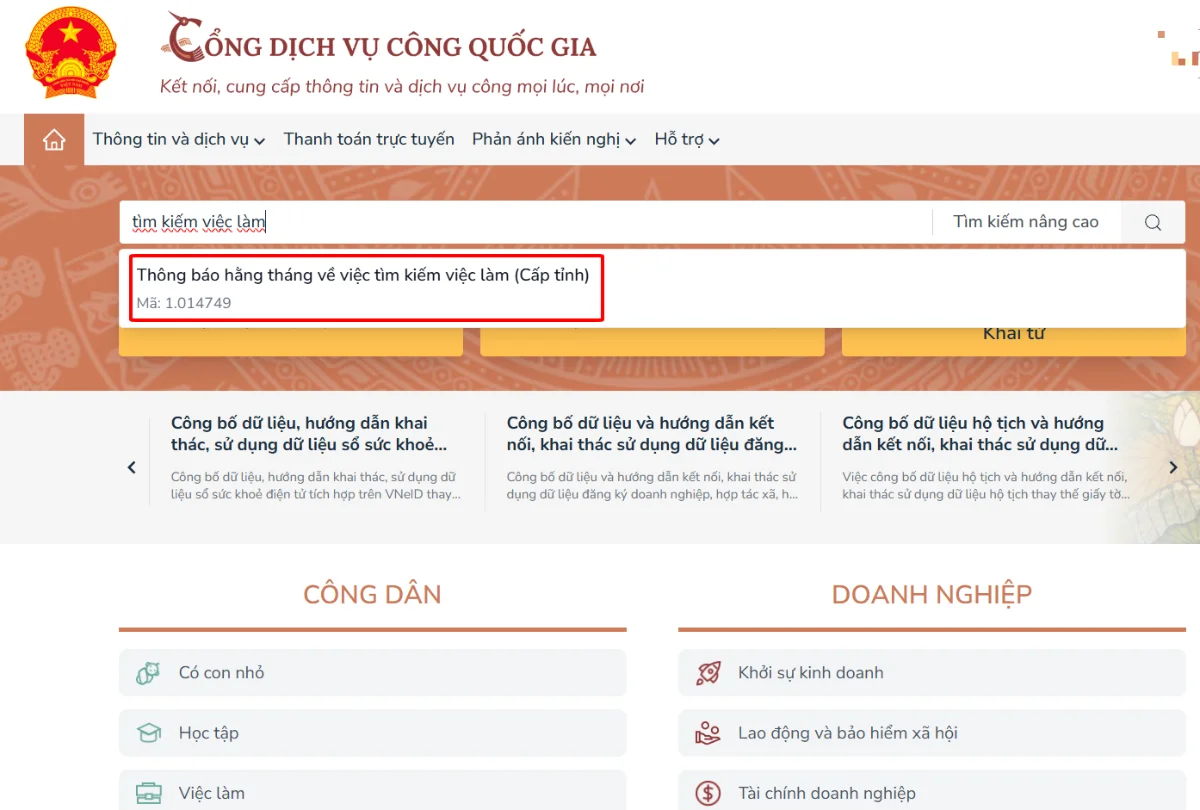
Task: Open Tìm kiếm nâng cao search
Action: 1026,222
